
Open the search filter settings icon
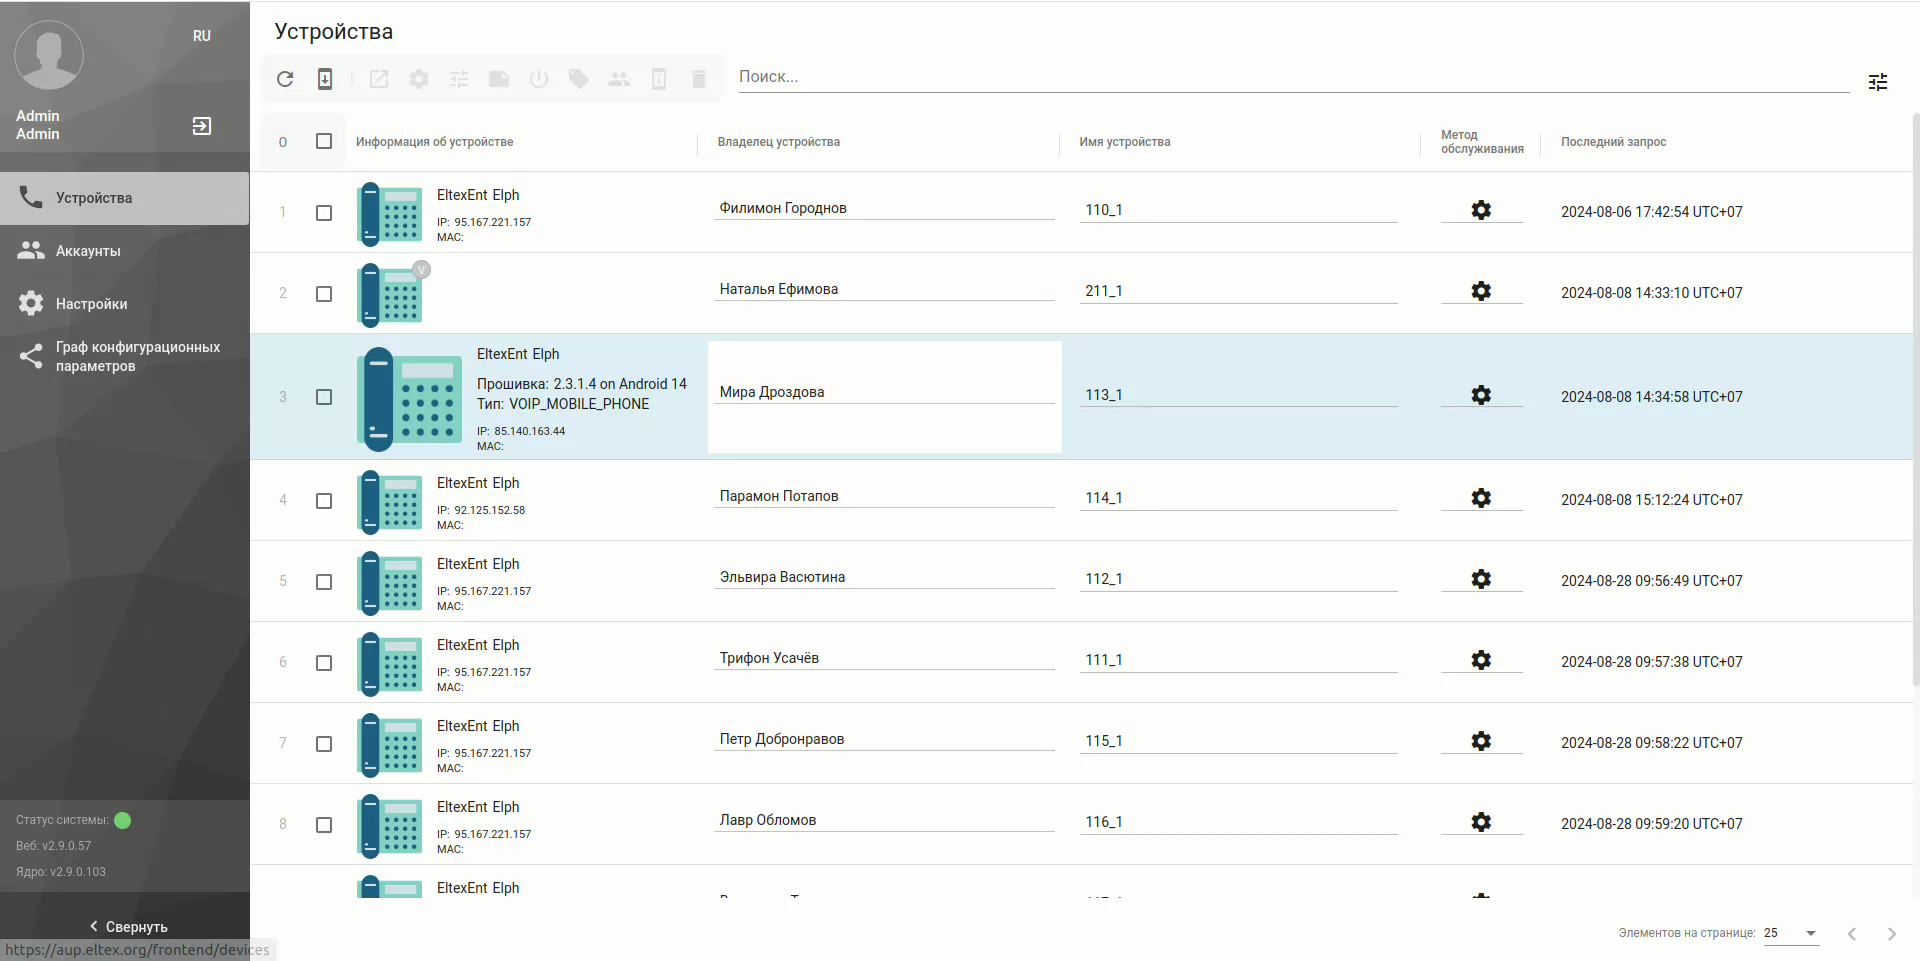pyautogui.click(x=1877, y=82)
